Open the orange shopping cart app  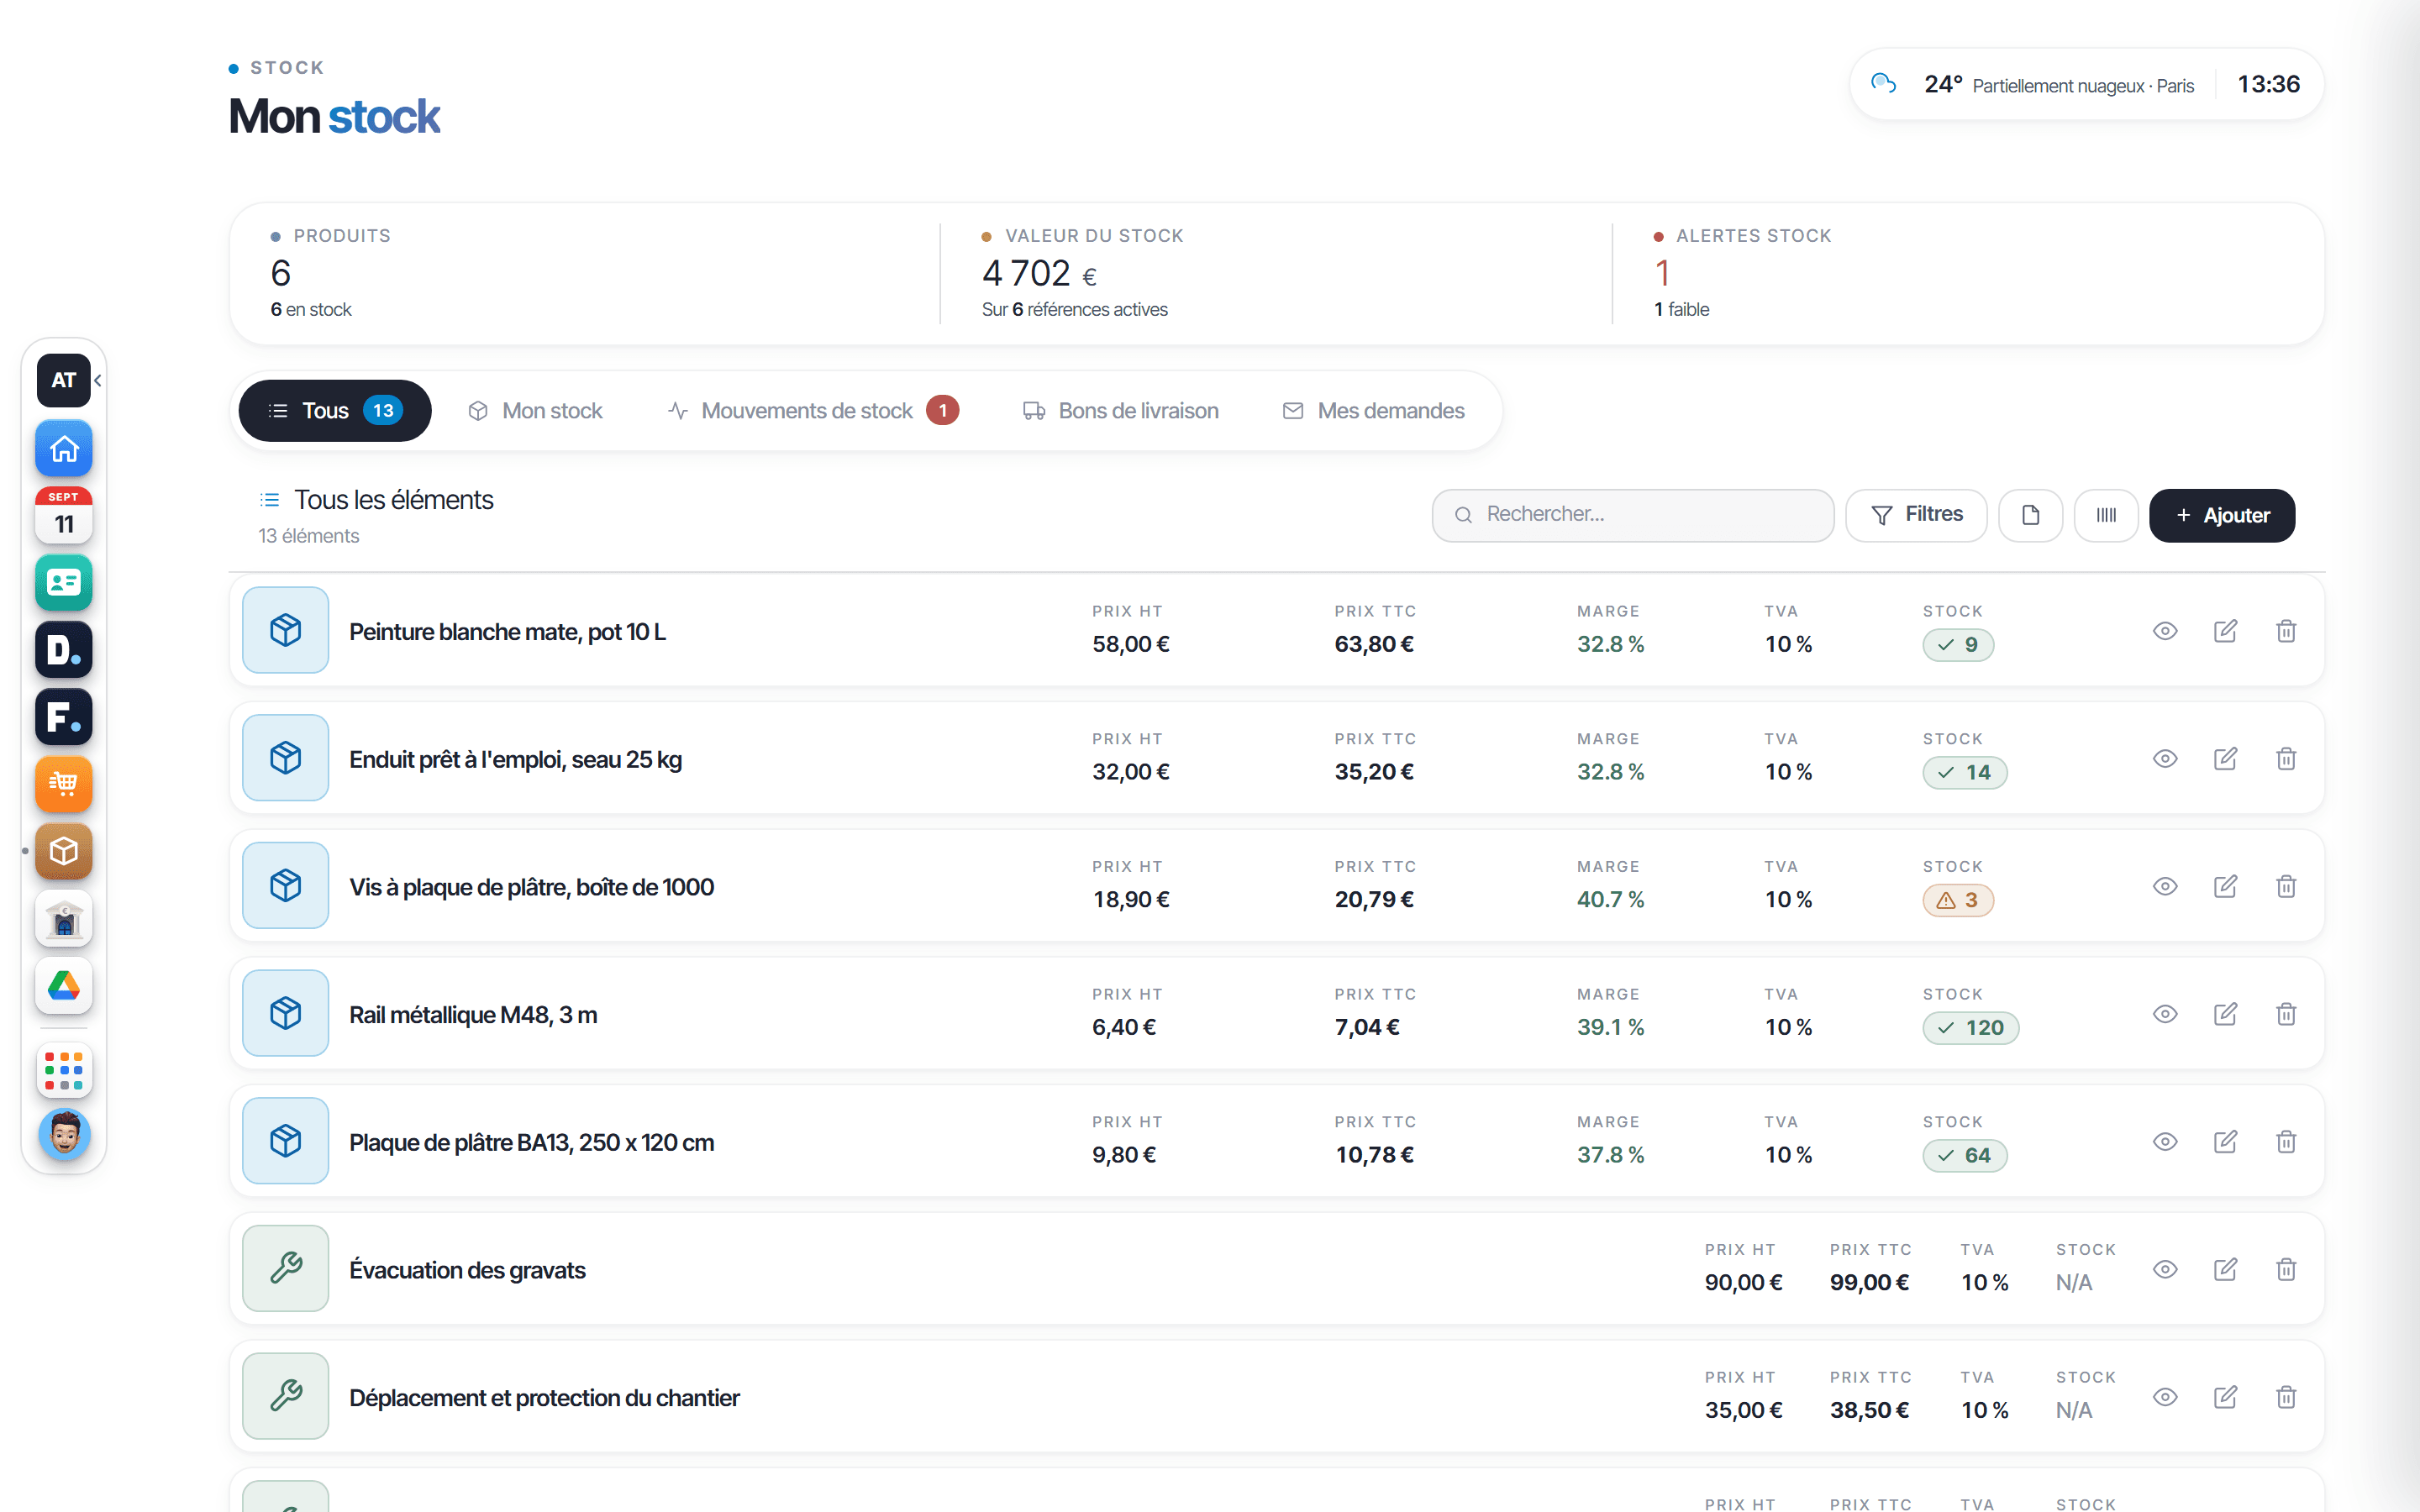tap(64, 783)
